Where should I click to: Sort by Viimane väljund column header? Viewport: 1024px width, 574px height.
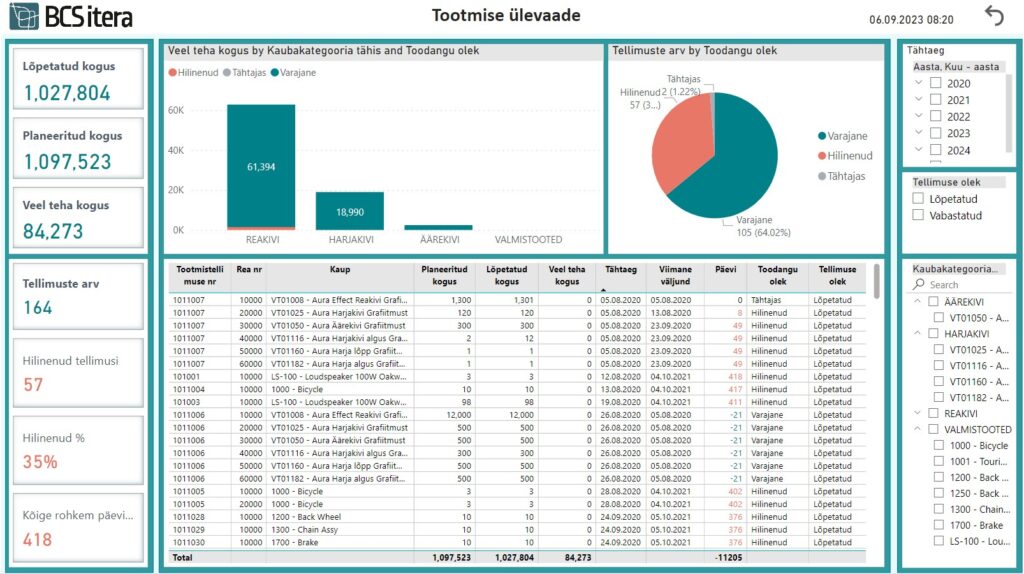675,276
